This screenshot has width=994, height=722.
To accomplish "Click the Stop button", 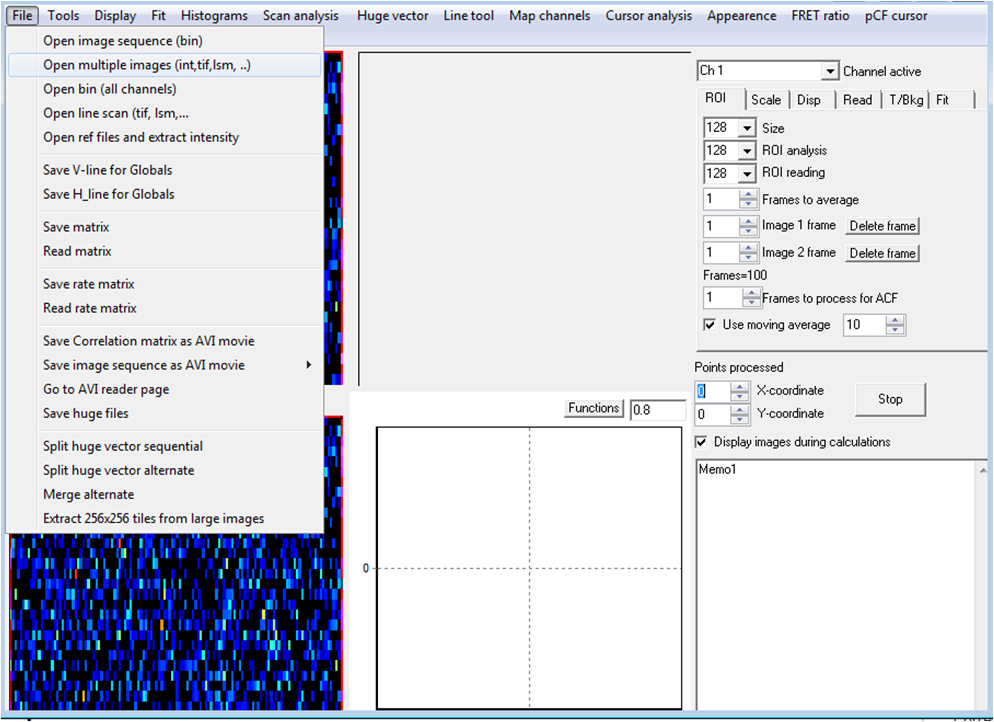I will 889,399.
